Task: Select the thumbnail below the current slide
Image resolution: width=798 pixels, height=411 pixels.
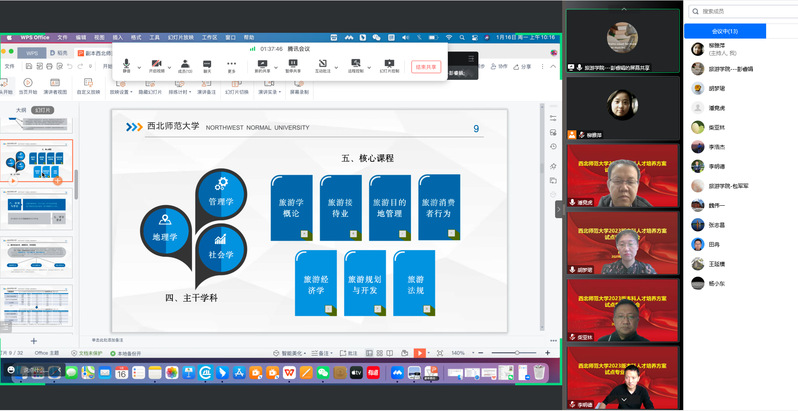Action: 37,209
